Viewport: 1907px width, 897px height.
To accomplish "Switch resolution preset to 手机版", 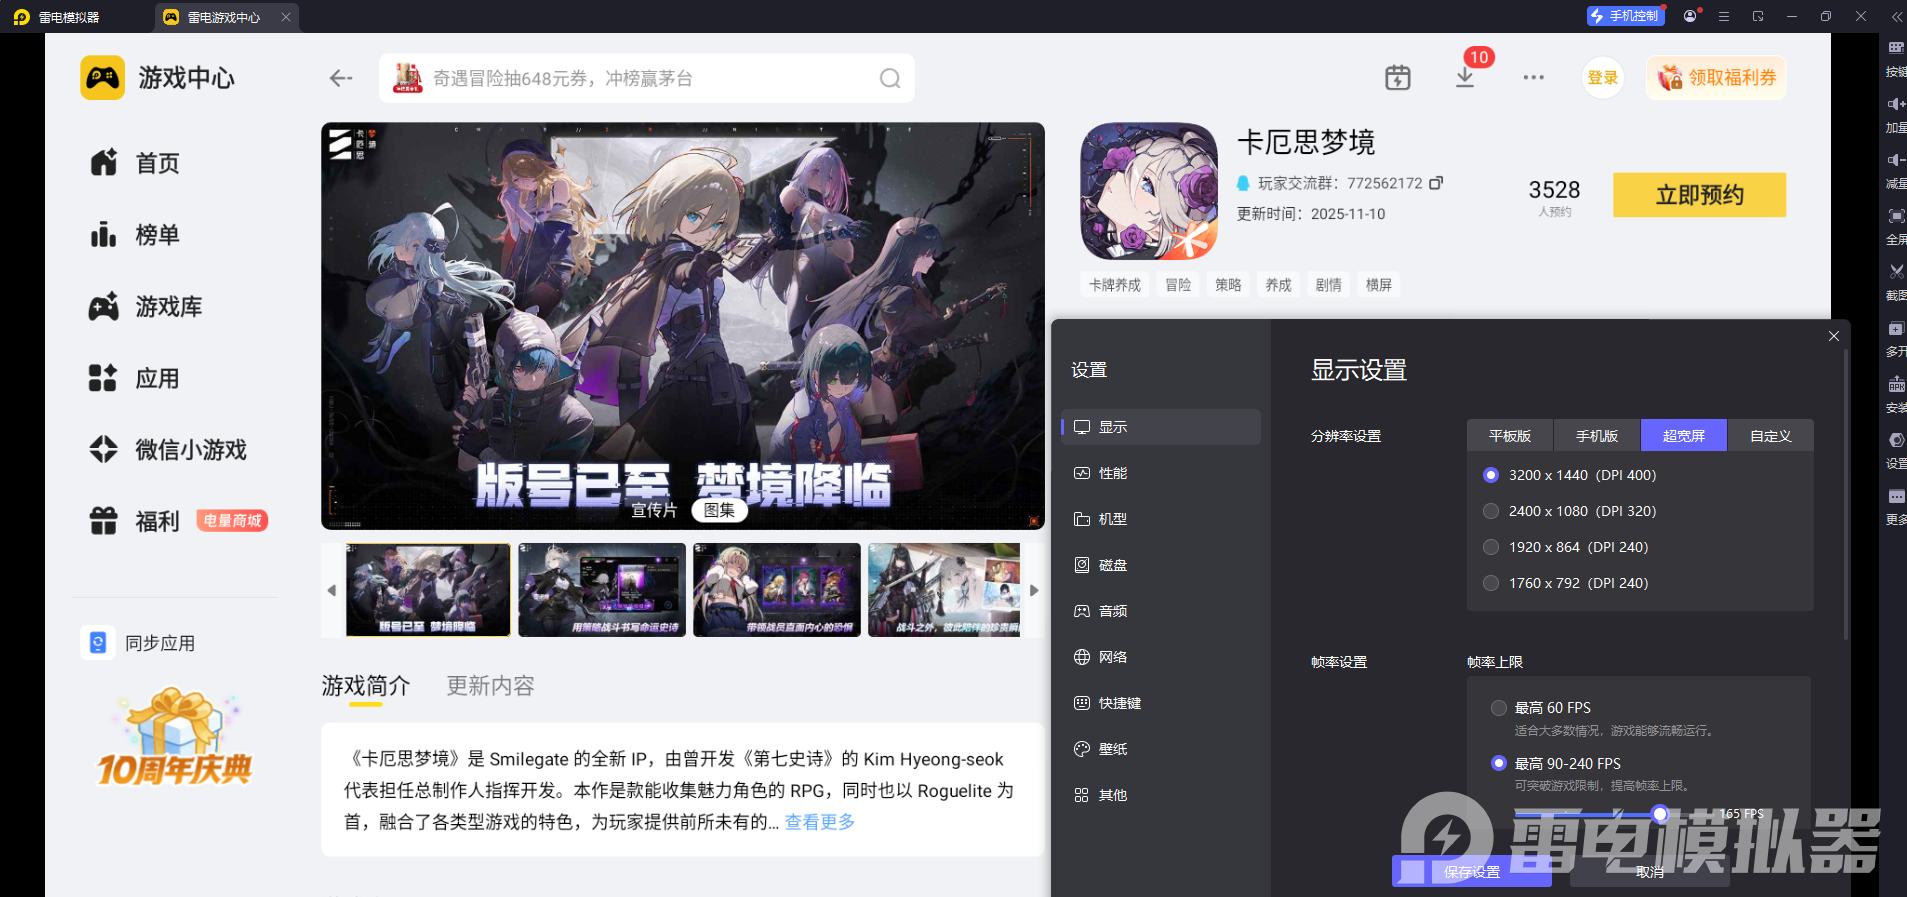I will click(1597, 436).
